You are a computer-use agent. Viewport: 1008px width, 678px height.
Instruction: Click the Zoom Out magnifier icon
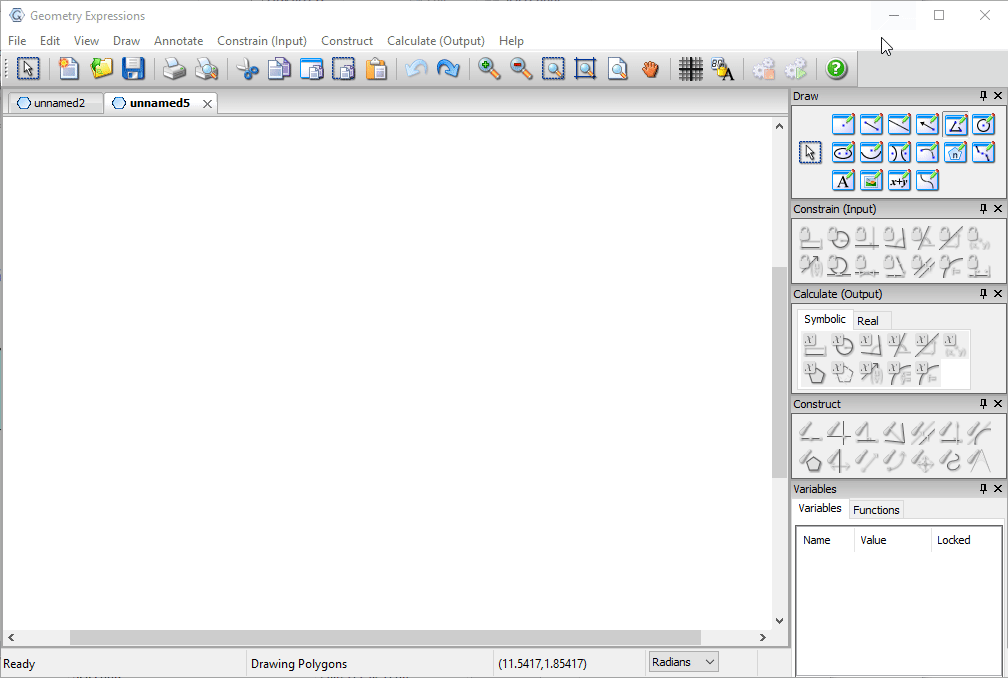[x=521, y=69]
